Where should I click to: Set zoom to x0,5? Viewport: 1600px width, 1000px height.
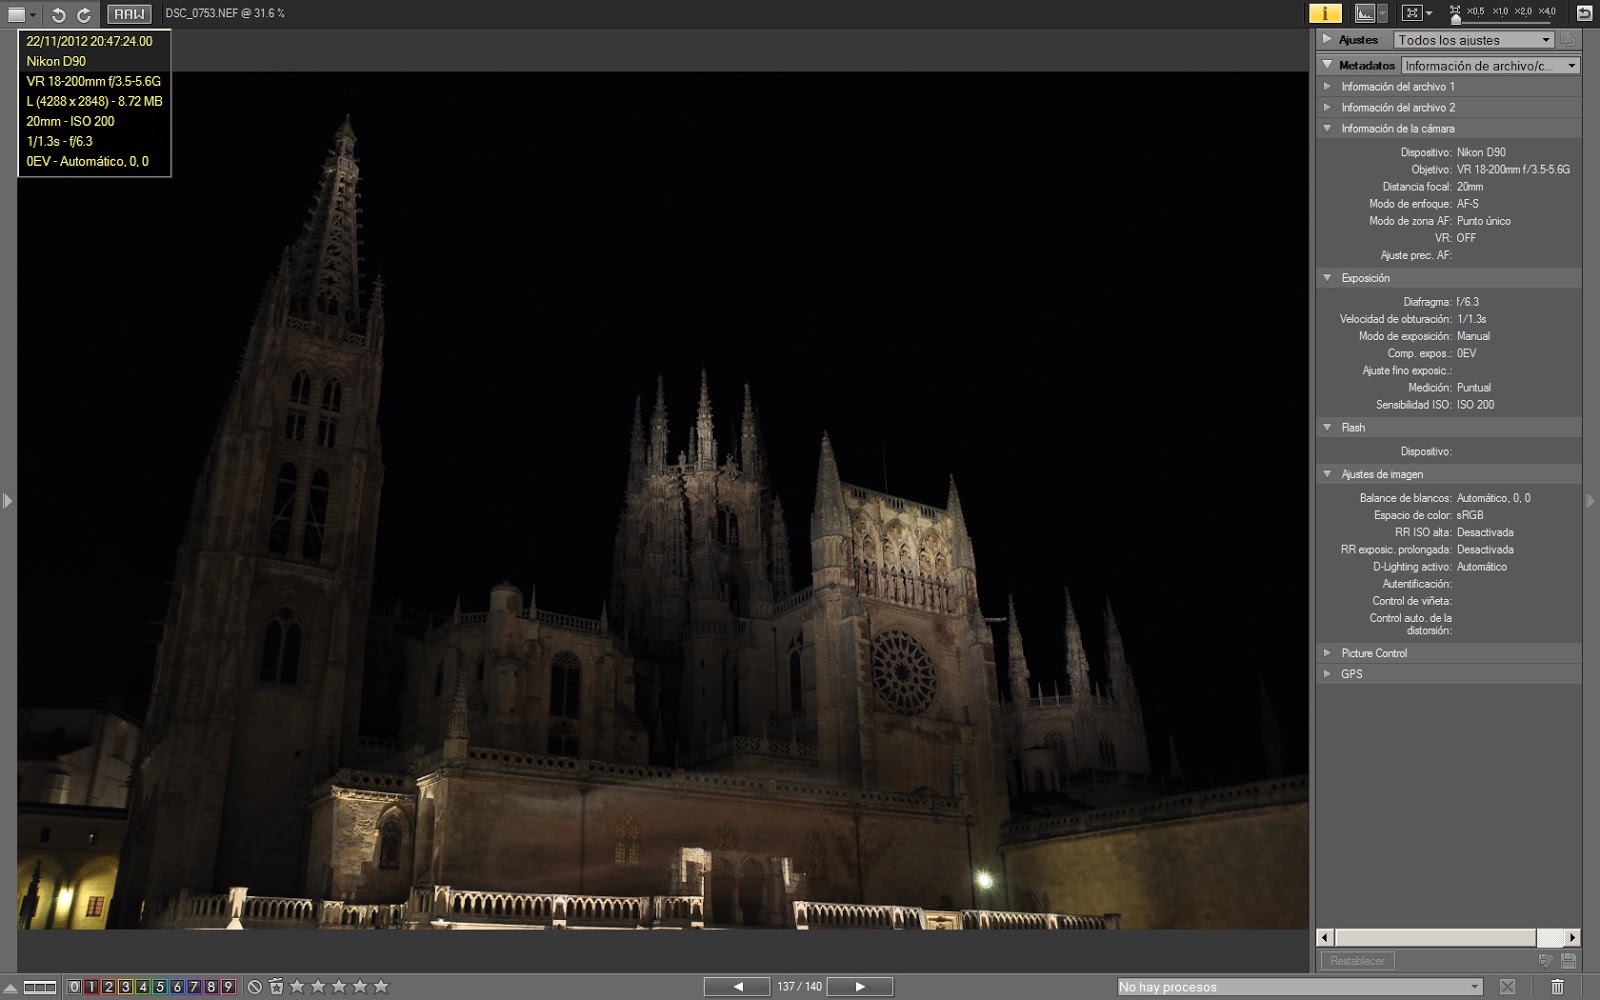point(1475,11)
